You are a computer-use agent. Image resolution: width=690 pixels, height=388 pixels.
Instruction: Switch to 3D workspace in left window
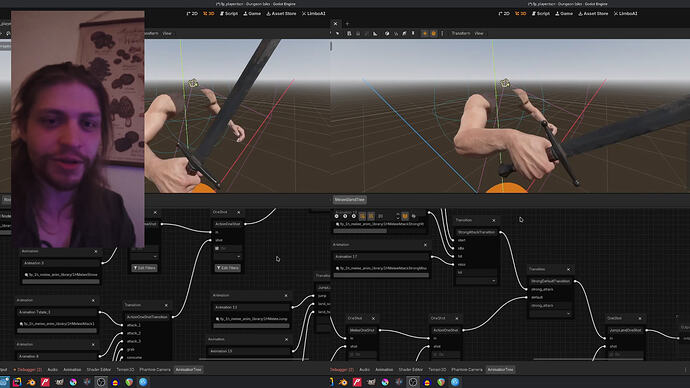point(209,14)
